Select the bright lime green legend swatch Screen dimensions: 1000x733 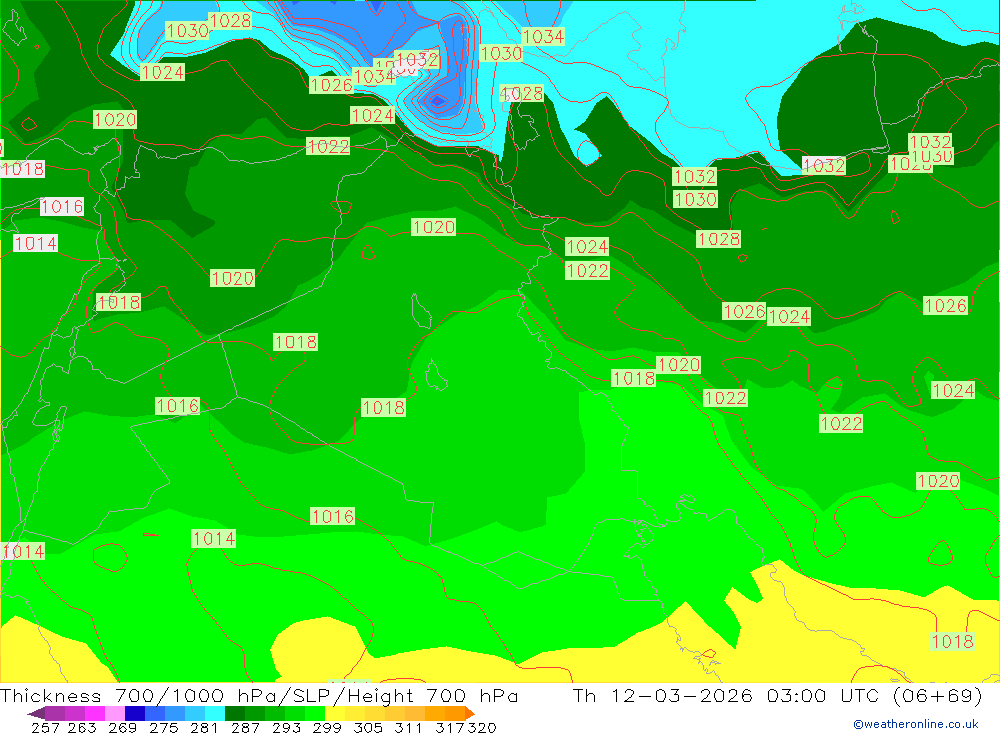(315, 713)
